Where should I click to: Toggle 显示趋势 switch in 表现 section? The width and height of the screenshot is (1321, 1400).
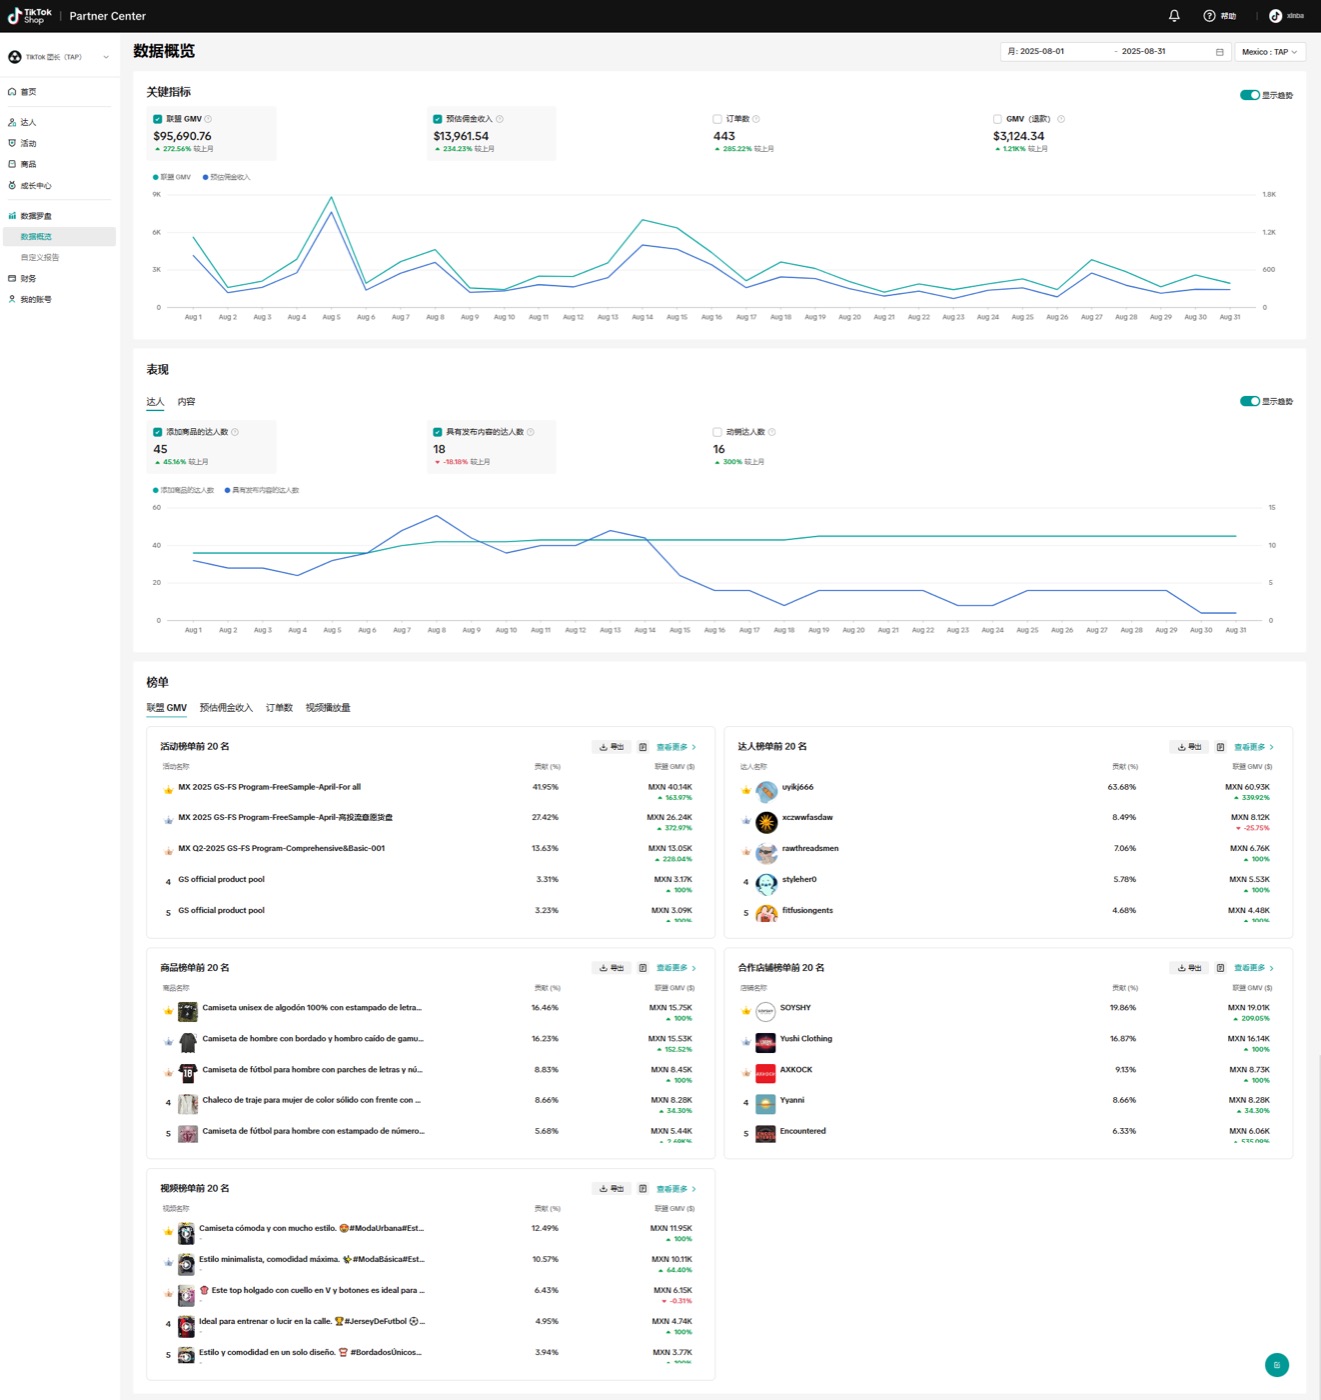pyautogui.click(x=1249, y=401)
